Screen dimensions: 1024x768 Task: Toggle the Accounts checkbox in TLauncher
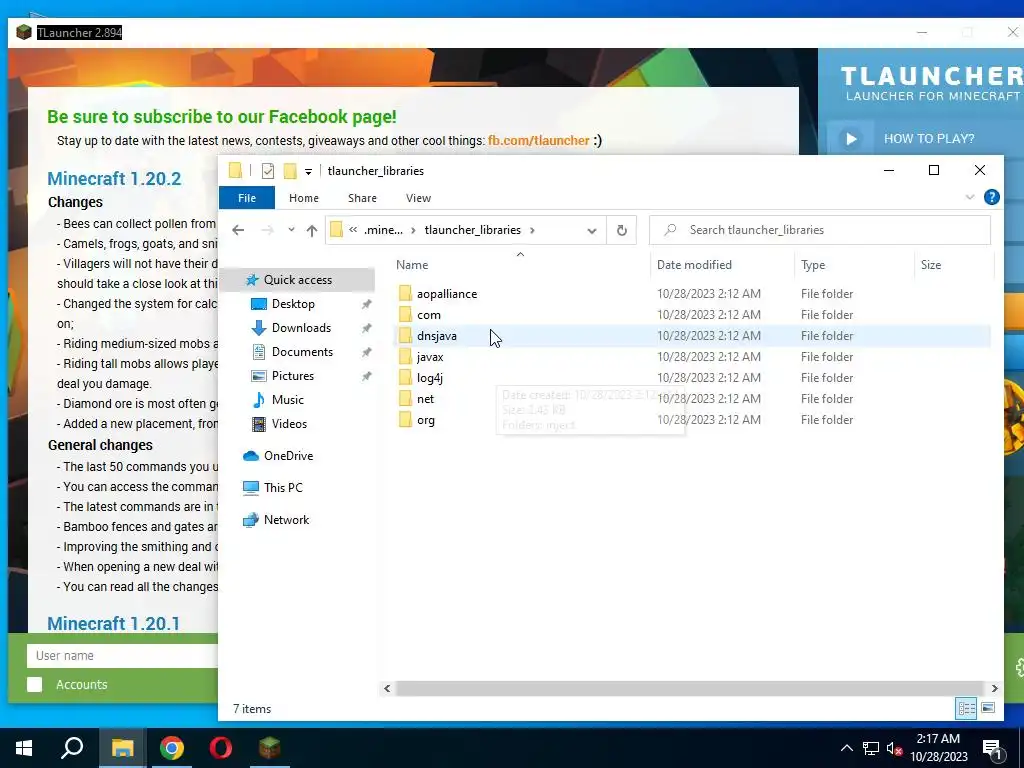tap(35, 684)
